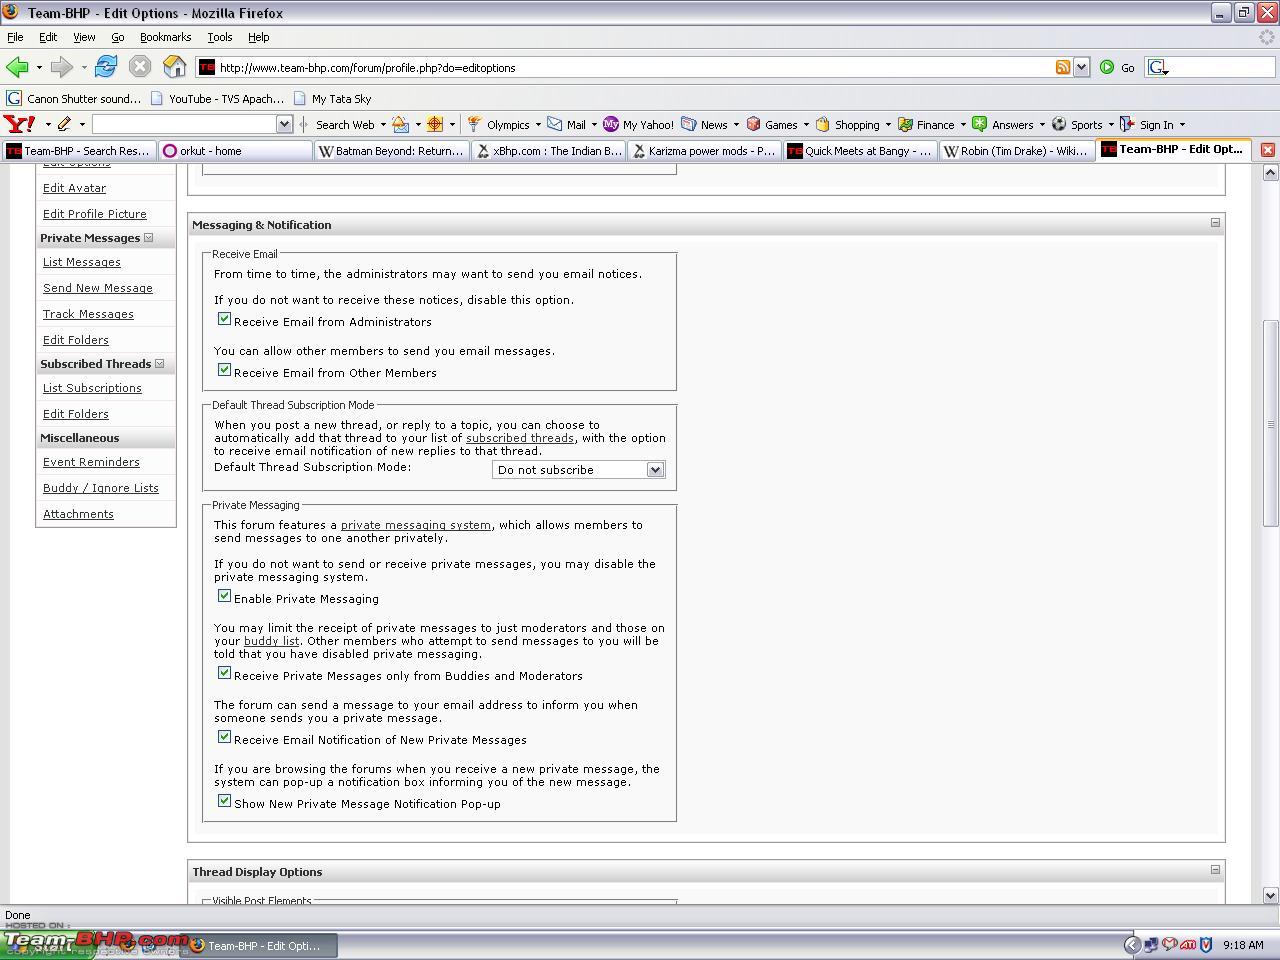Click My Yahoo! toolbar button
The image size is (1280, 960).
(x=638, y=124)
